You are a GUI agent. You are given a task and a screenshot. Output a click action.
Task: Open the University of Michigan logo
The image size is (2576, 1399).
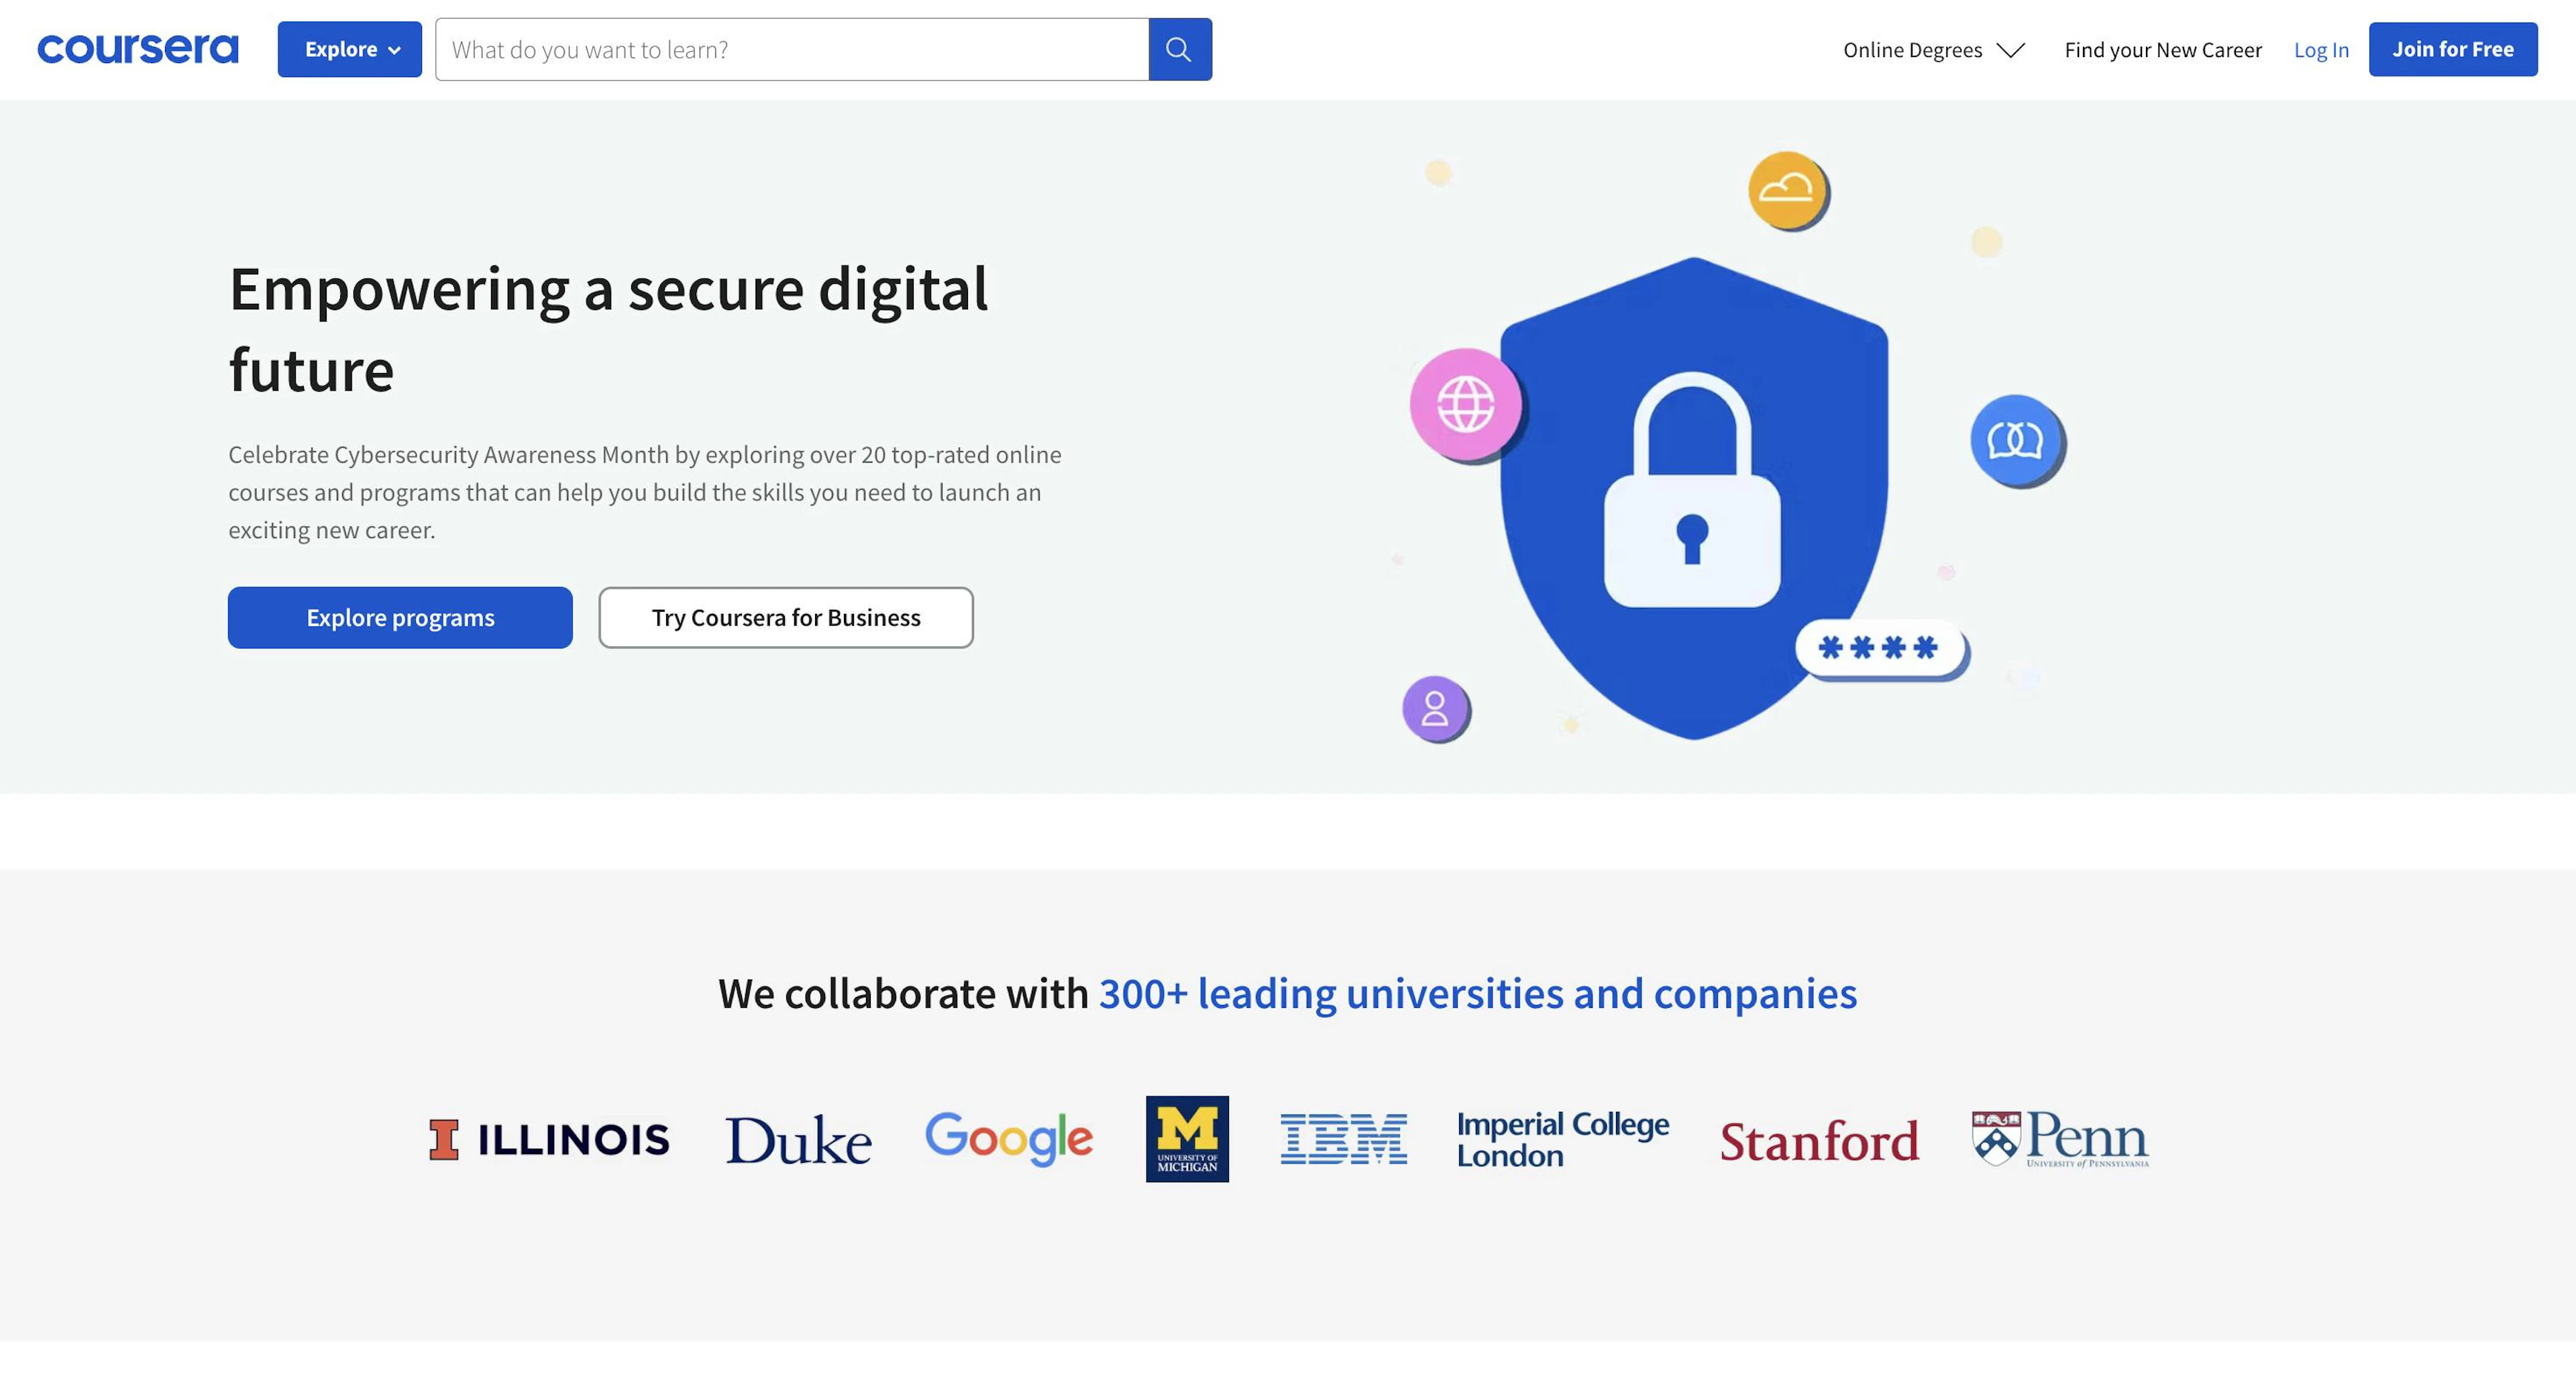click(x=1187, y=1139)
